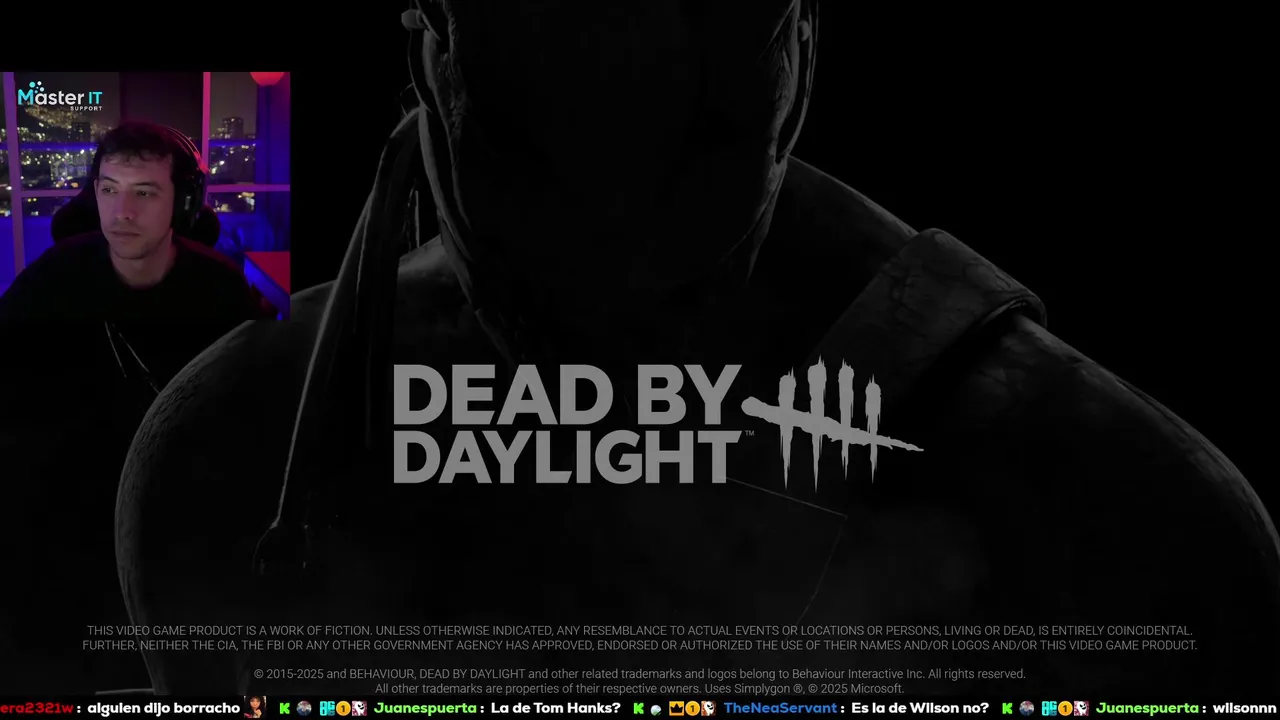Click the tally-mark slash emblem beside the logo

[x=832, y=424]
